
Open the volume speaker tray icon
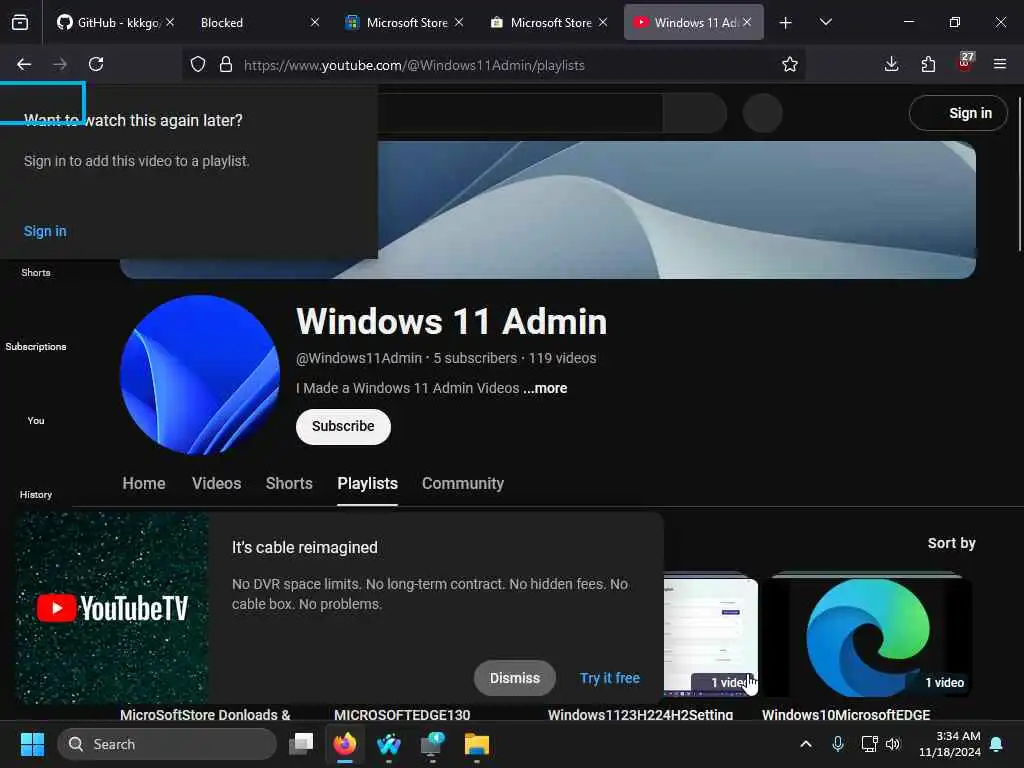click(893, 744)
